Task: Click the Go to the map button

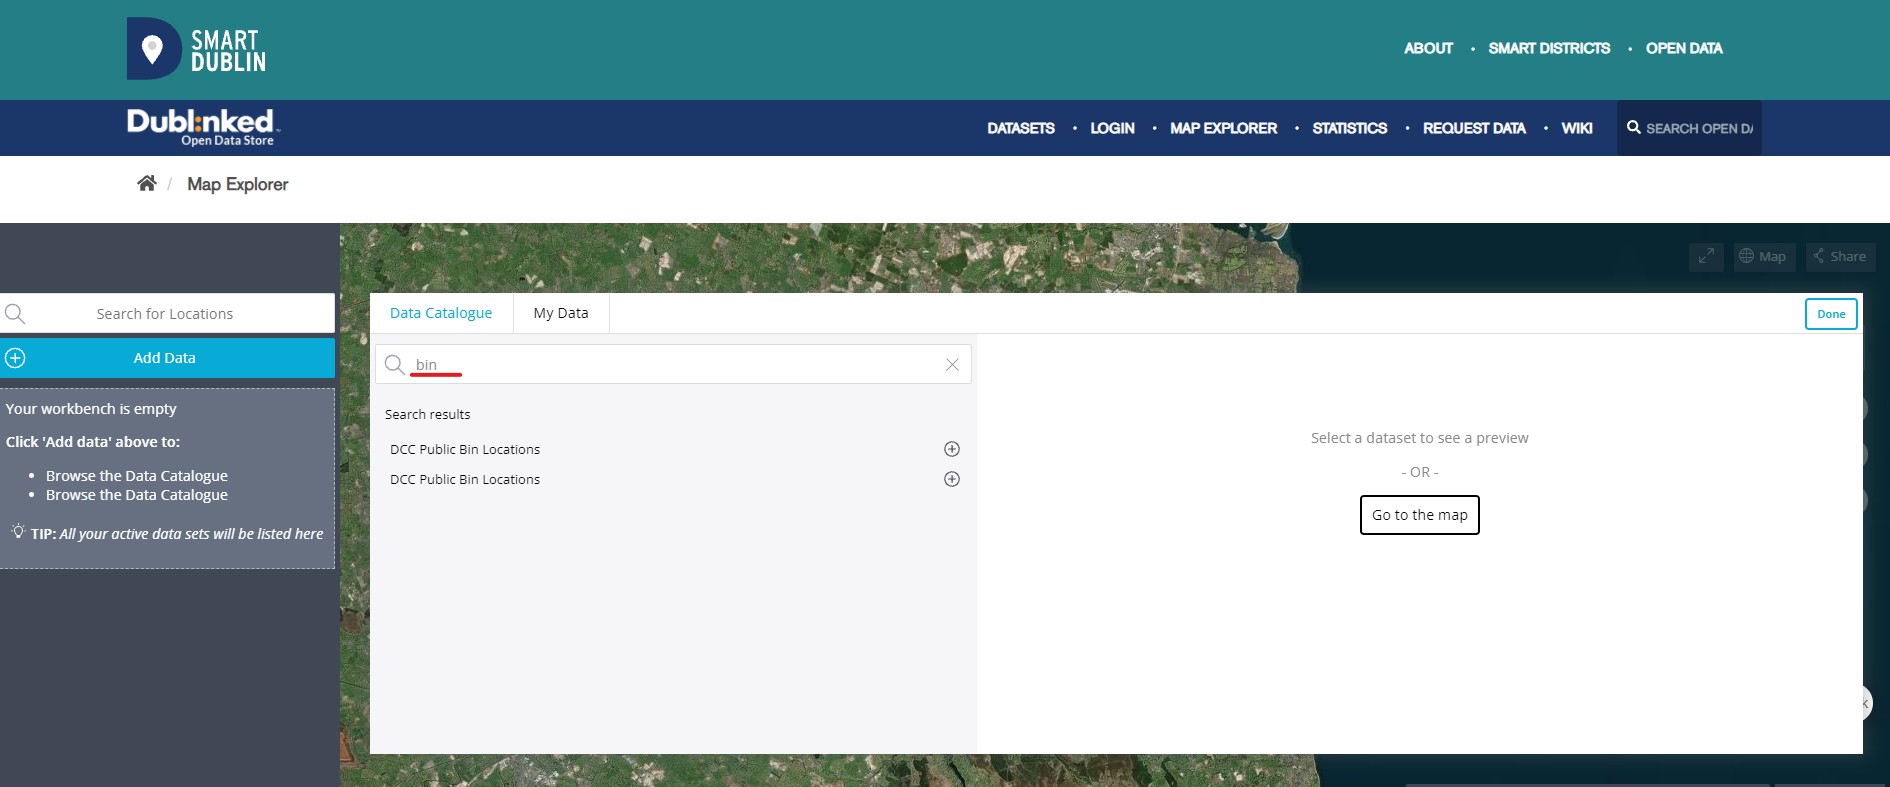Action: click(x=1419, y=515)
